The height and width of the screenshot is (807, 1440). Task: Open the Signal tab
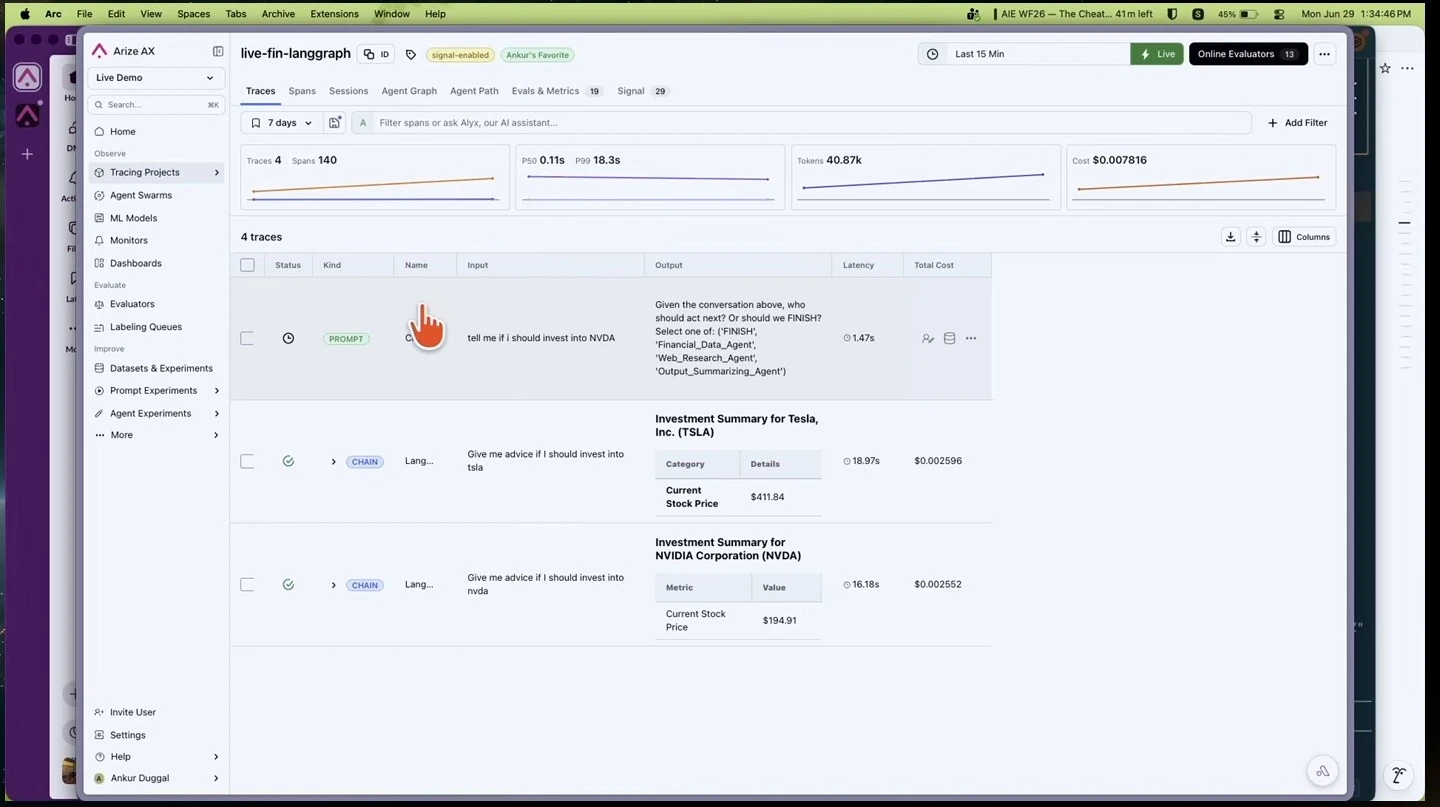(x=643, y=91)
